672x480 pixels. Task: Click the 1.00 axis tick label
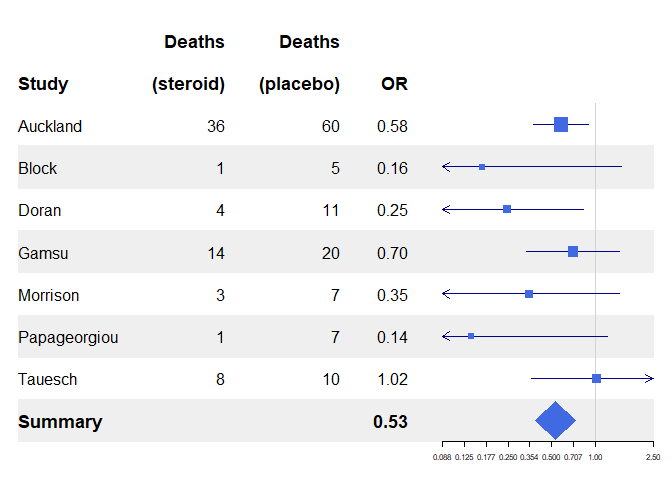pyautogui.click(x=595, y=457)
